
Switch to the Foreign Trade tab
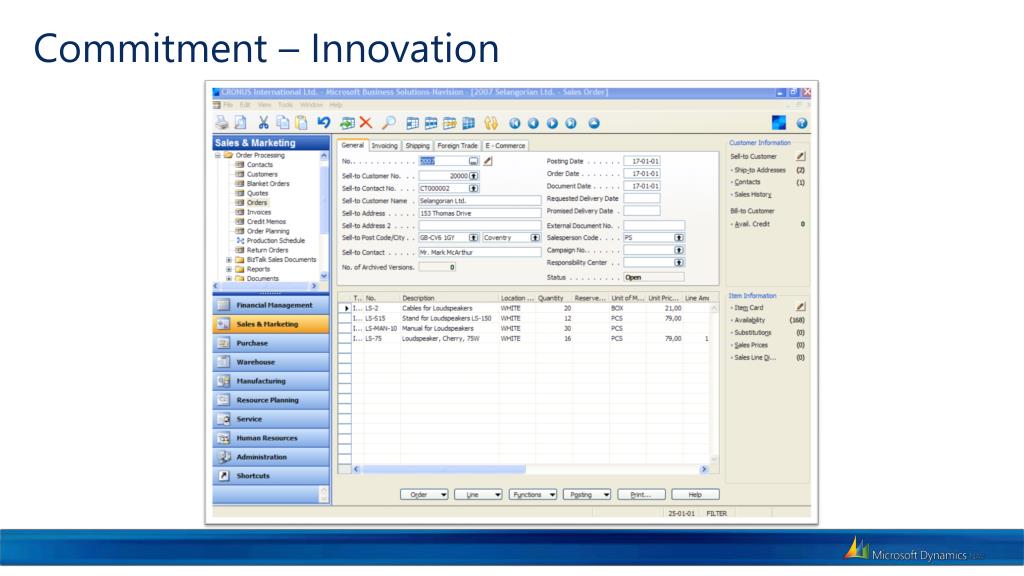tap(457, 146)
